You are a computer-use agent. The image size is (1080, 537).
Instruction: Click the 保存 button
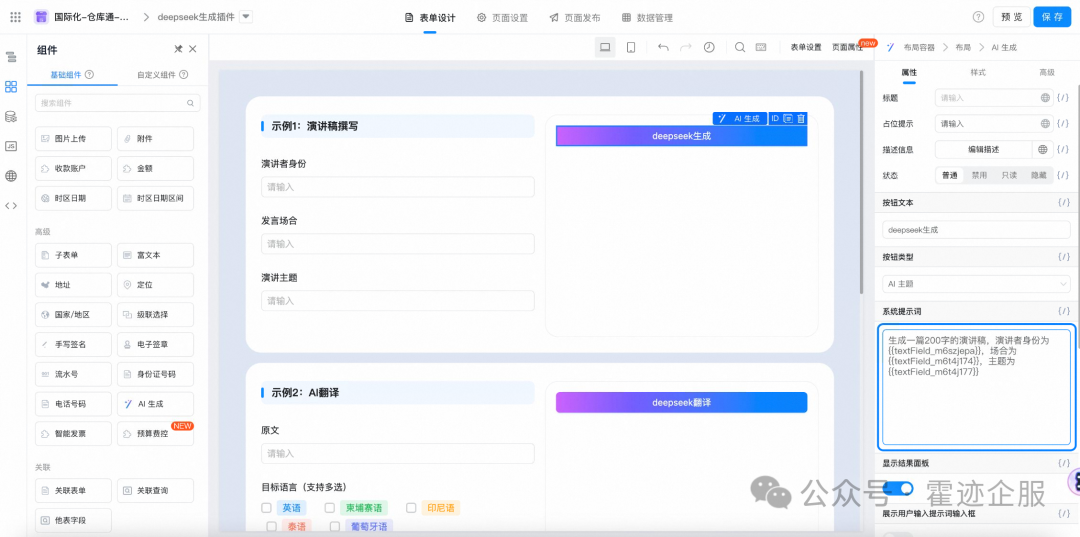coord(1052,17)
